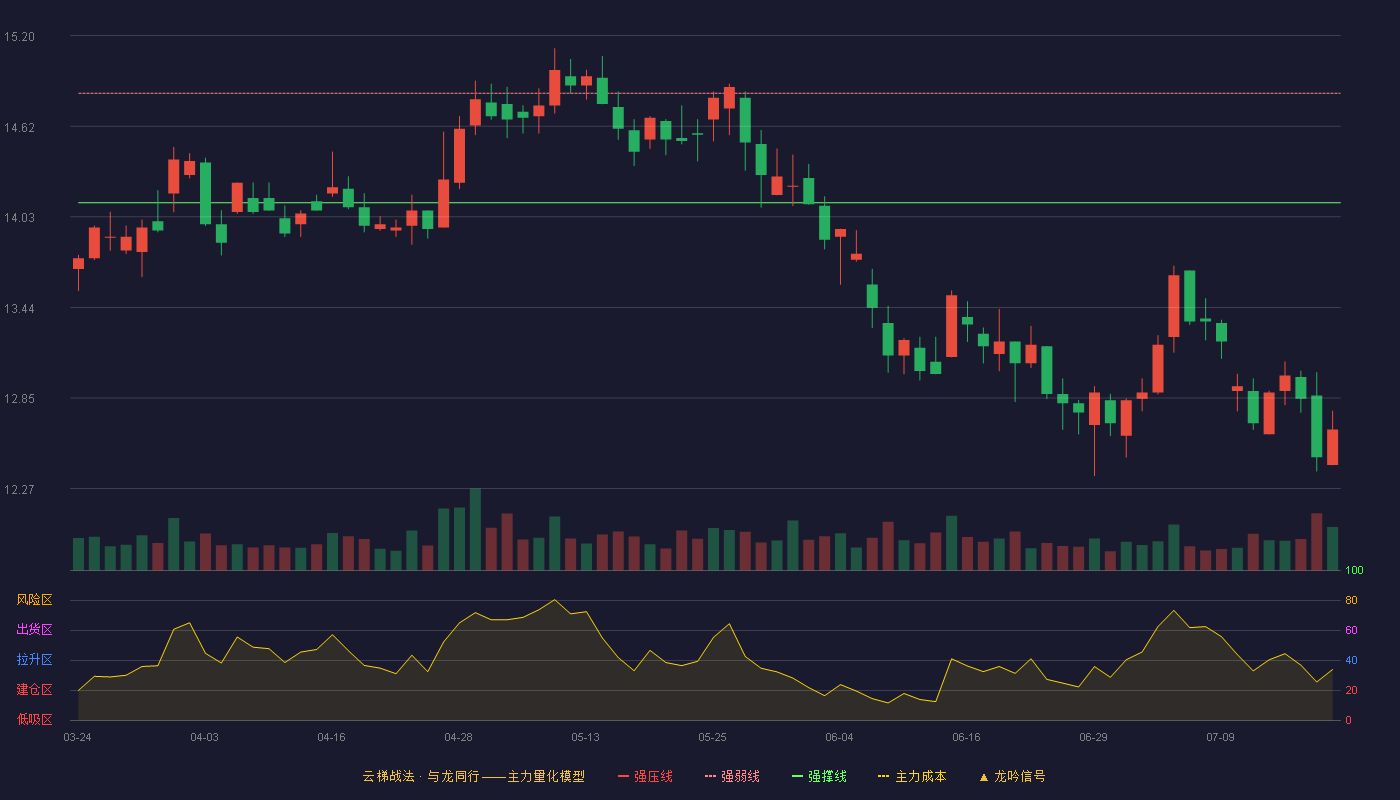This screenshot has width=1400, height=800.
Task: Click the 风险区 zone label
Action: (34, 600)
